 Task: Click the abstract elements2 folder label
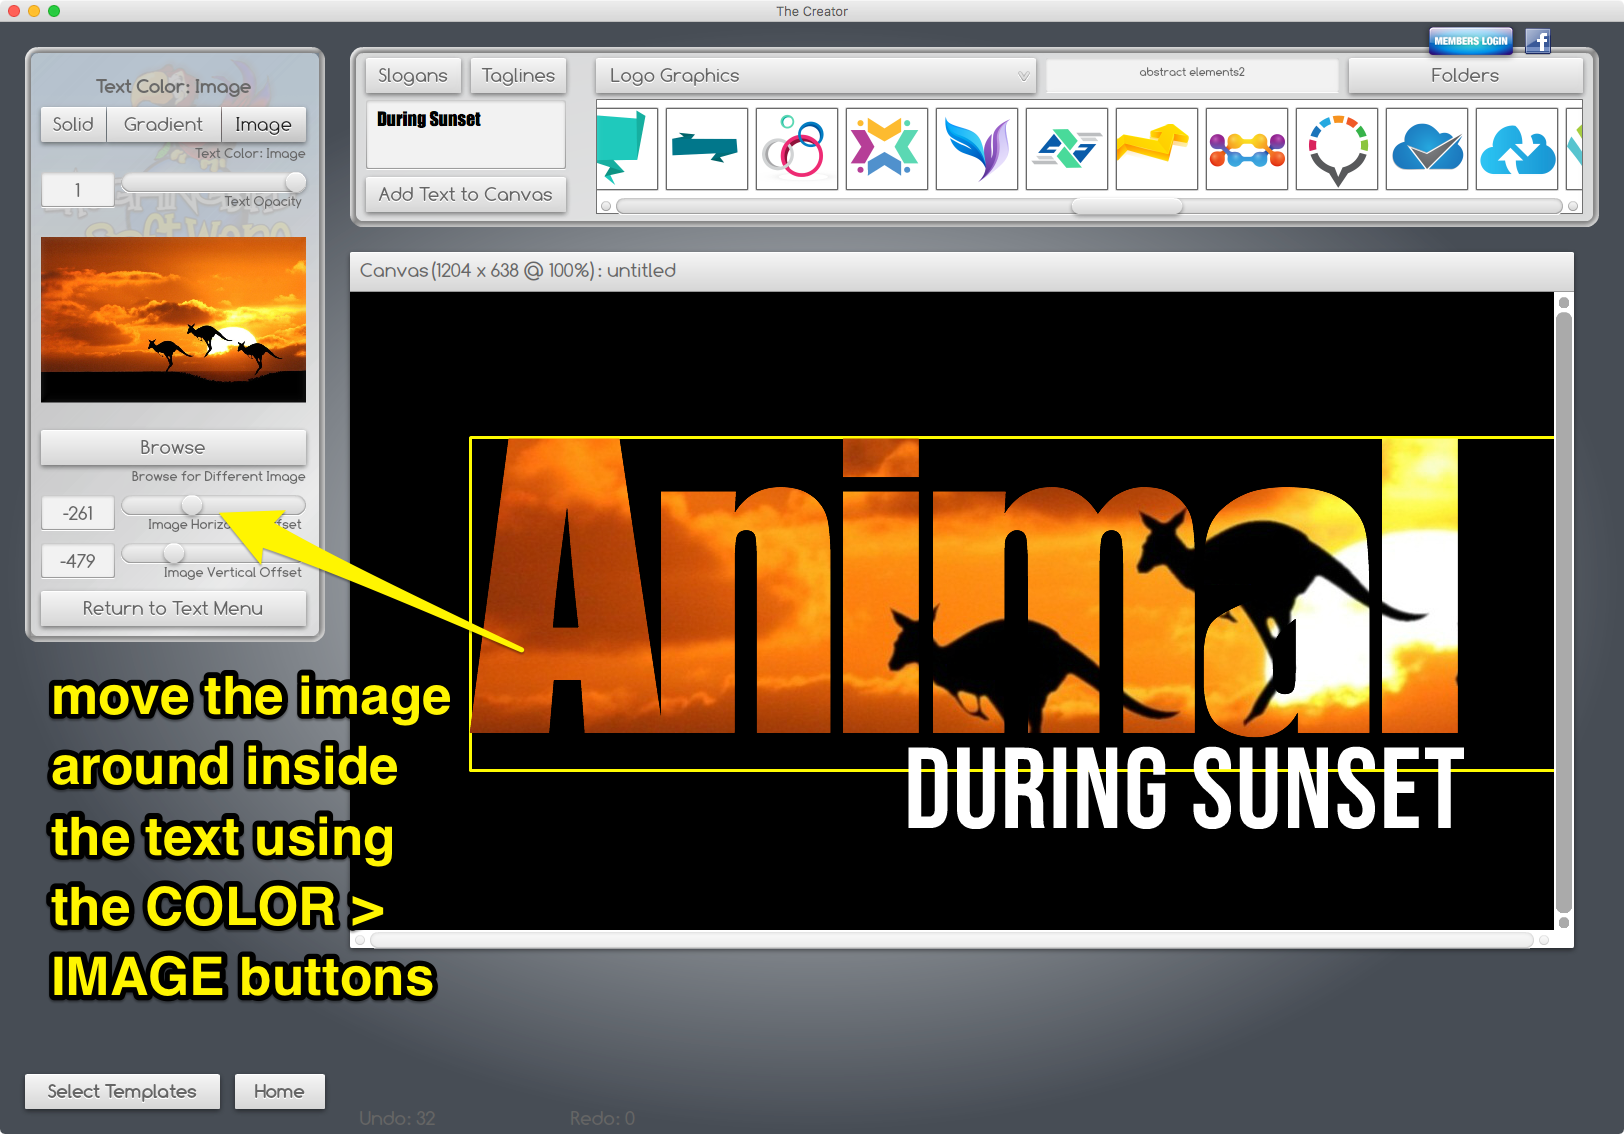(x=1192, y=72)
